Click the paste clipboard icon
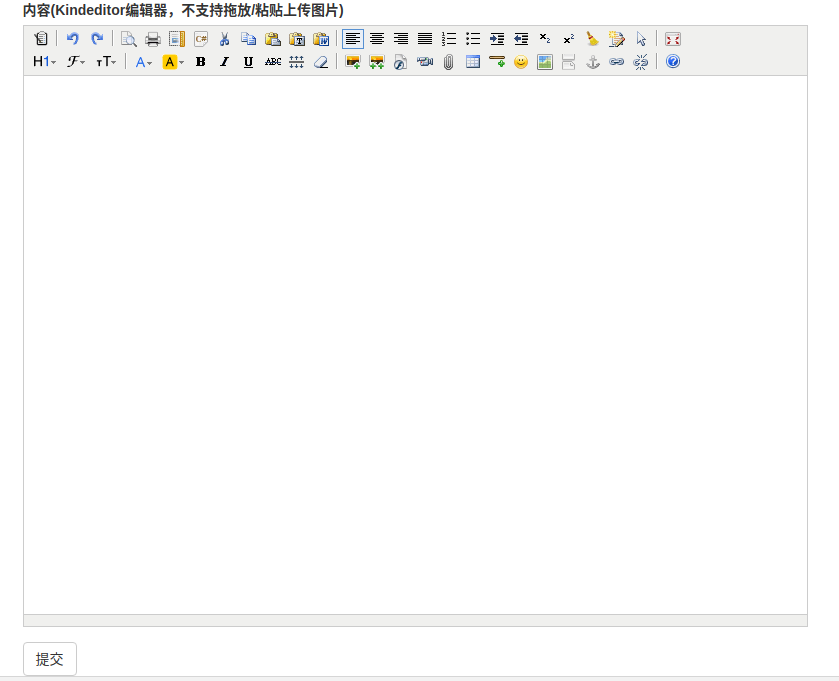Viewport: 839px width, 681px height. pyautogui.click(x=273, y=39)
